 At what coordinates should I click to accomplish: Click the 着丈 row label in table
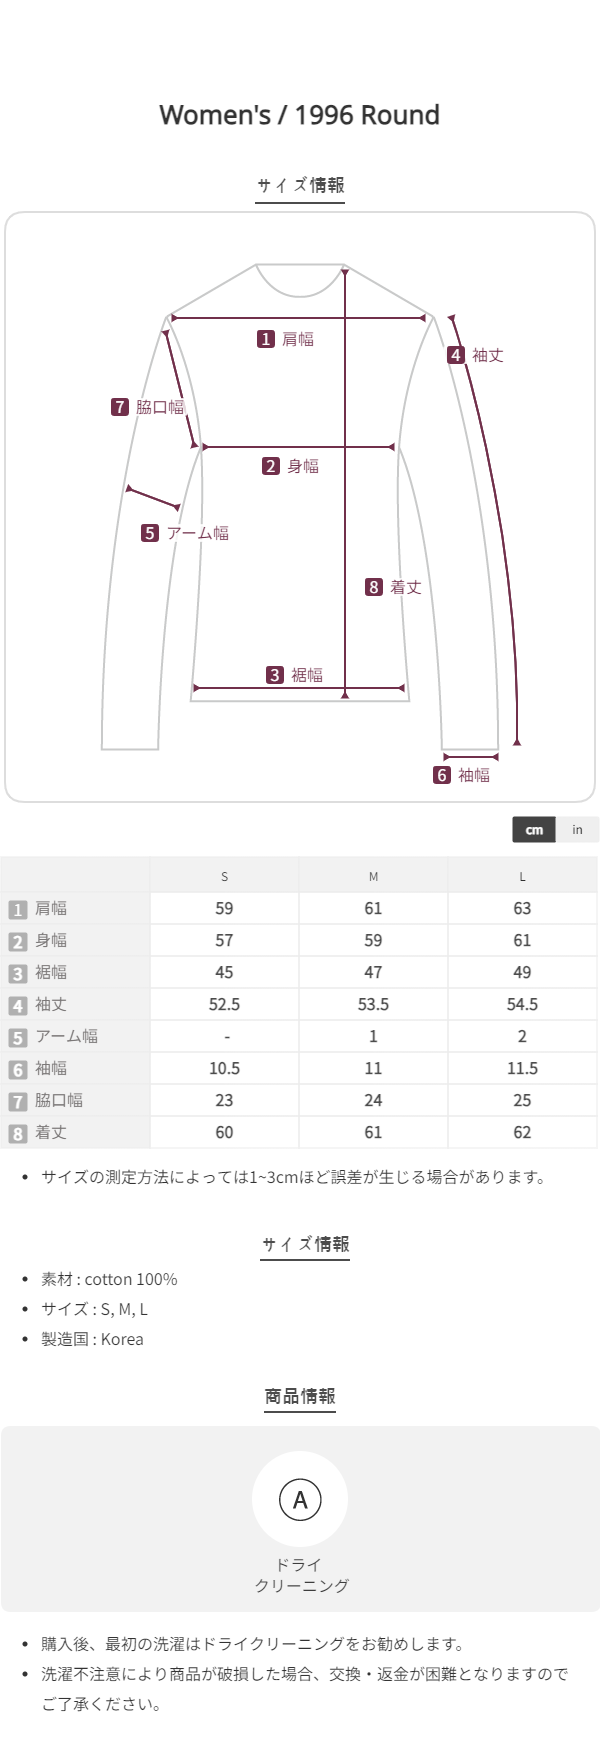[x=51, y=1132]
